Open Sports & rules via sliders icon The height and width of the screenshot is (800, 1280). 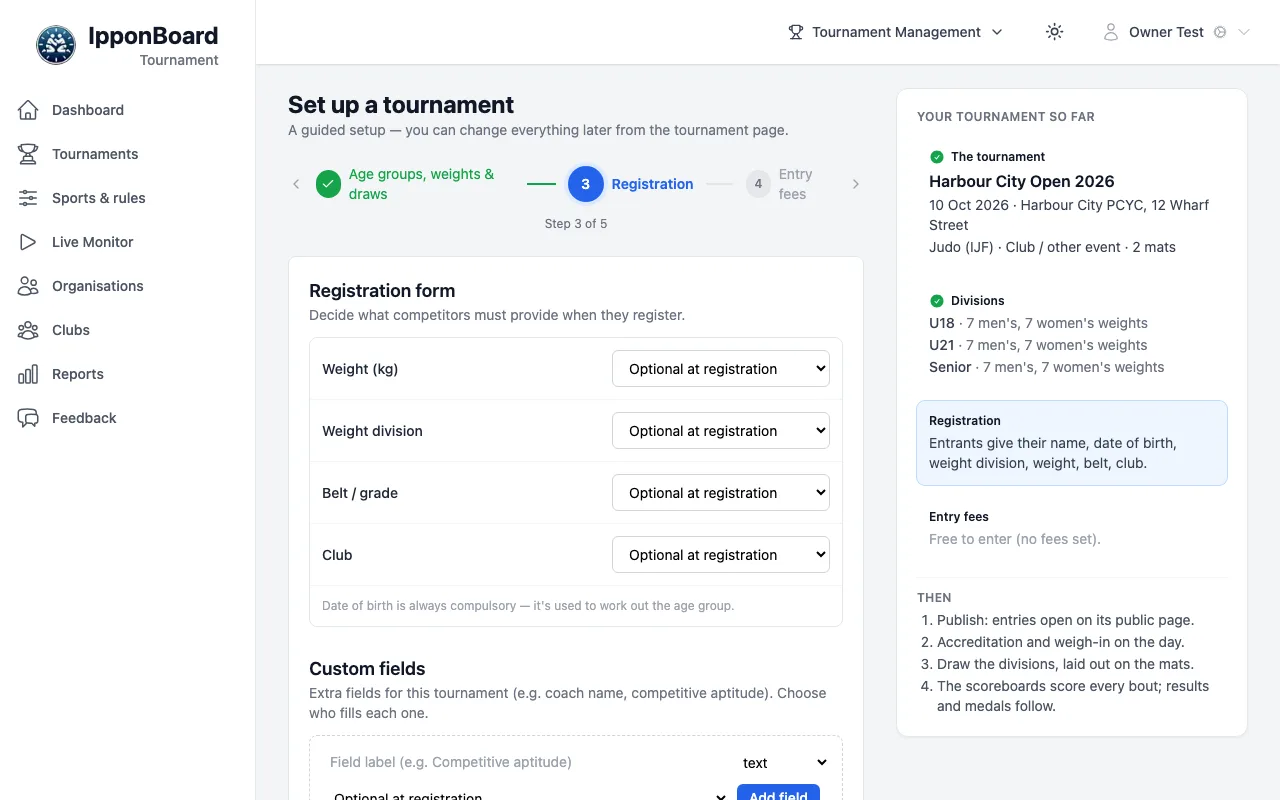tap(28, 198)
